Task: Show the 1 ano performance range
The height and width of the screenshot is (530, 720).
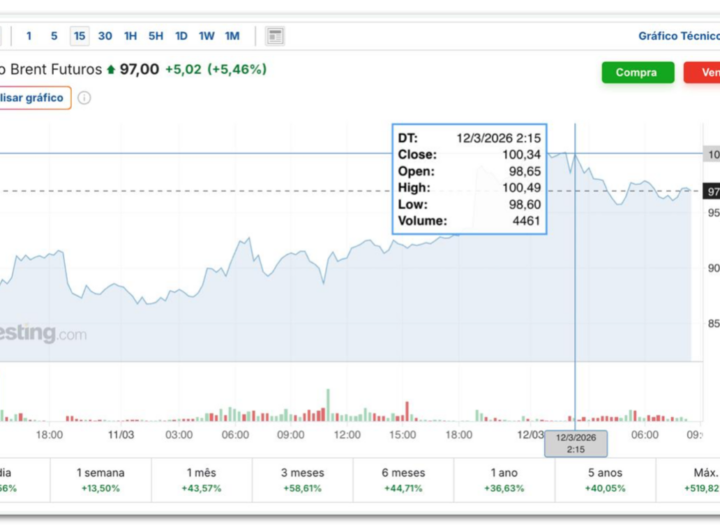Action: [504, 480]
